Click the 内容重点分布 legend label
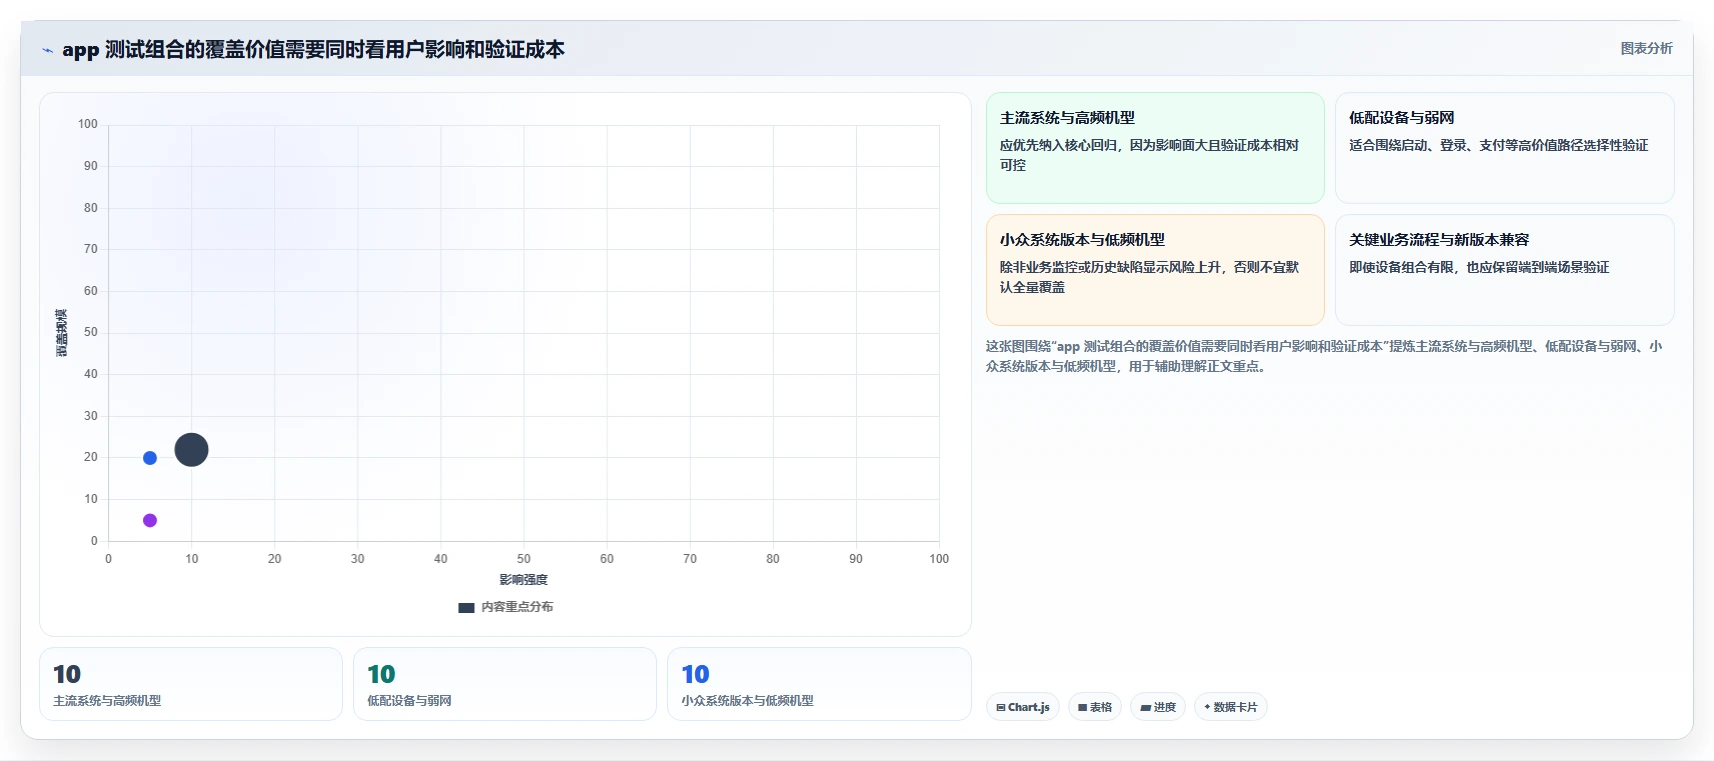Screen dimensions: 1714x761 (517, 607)
